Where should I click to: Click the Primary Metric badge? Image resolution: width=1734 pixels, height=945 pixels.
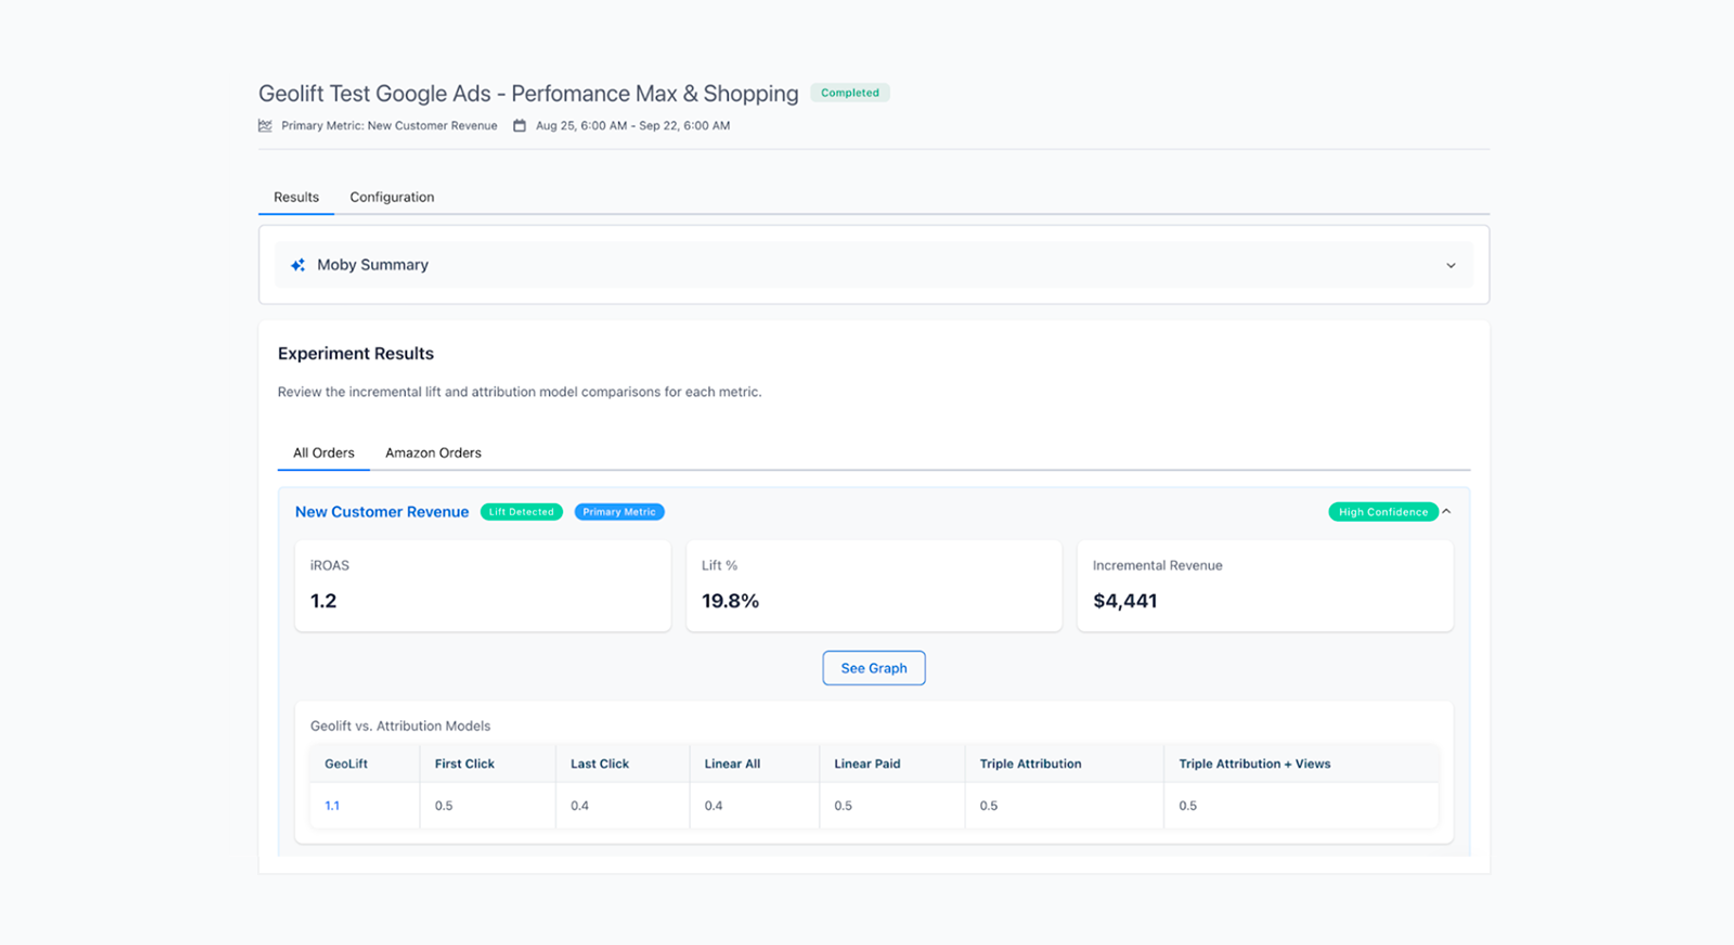tap(619, 512)
